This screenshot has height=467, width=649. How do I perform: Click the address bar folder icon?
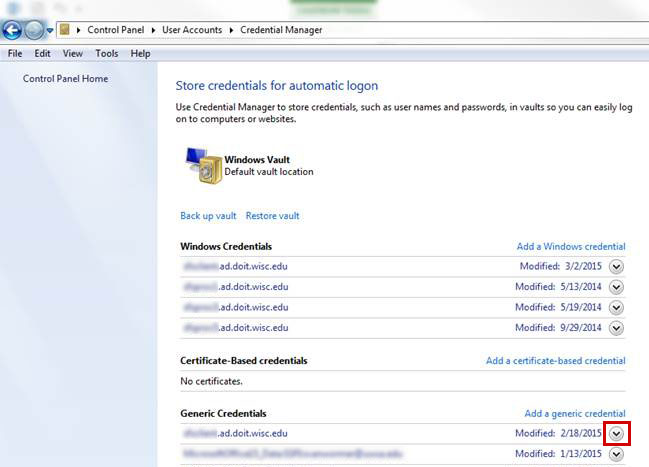tap(65, 29)
